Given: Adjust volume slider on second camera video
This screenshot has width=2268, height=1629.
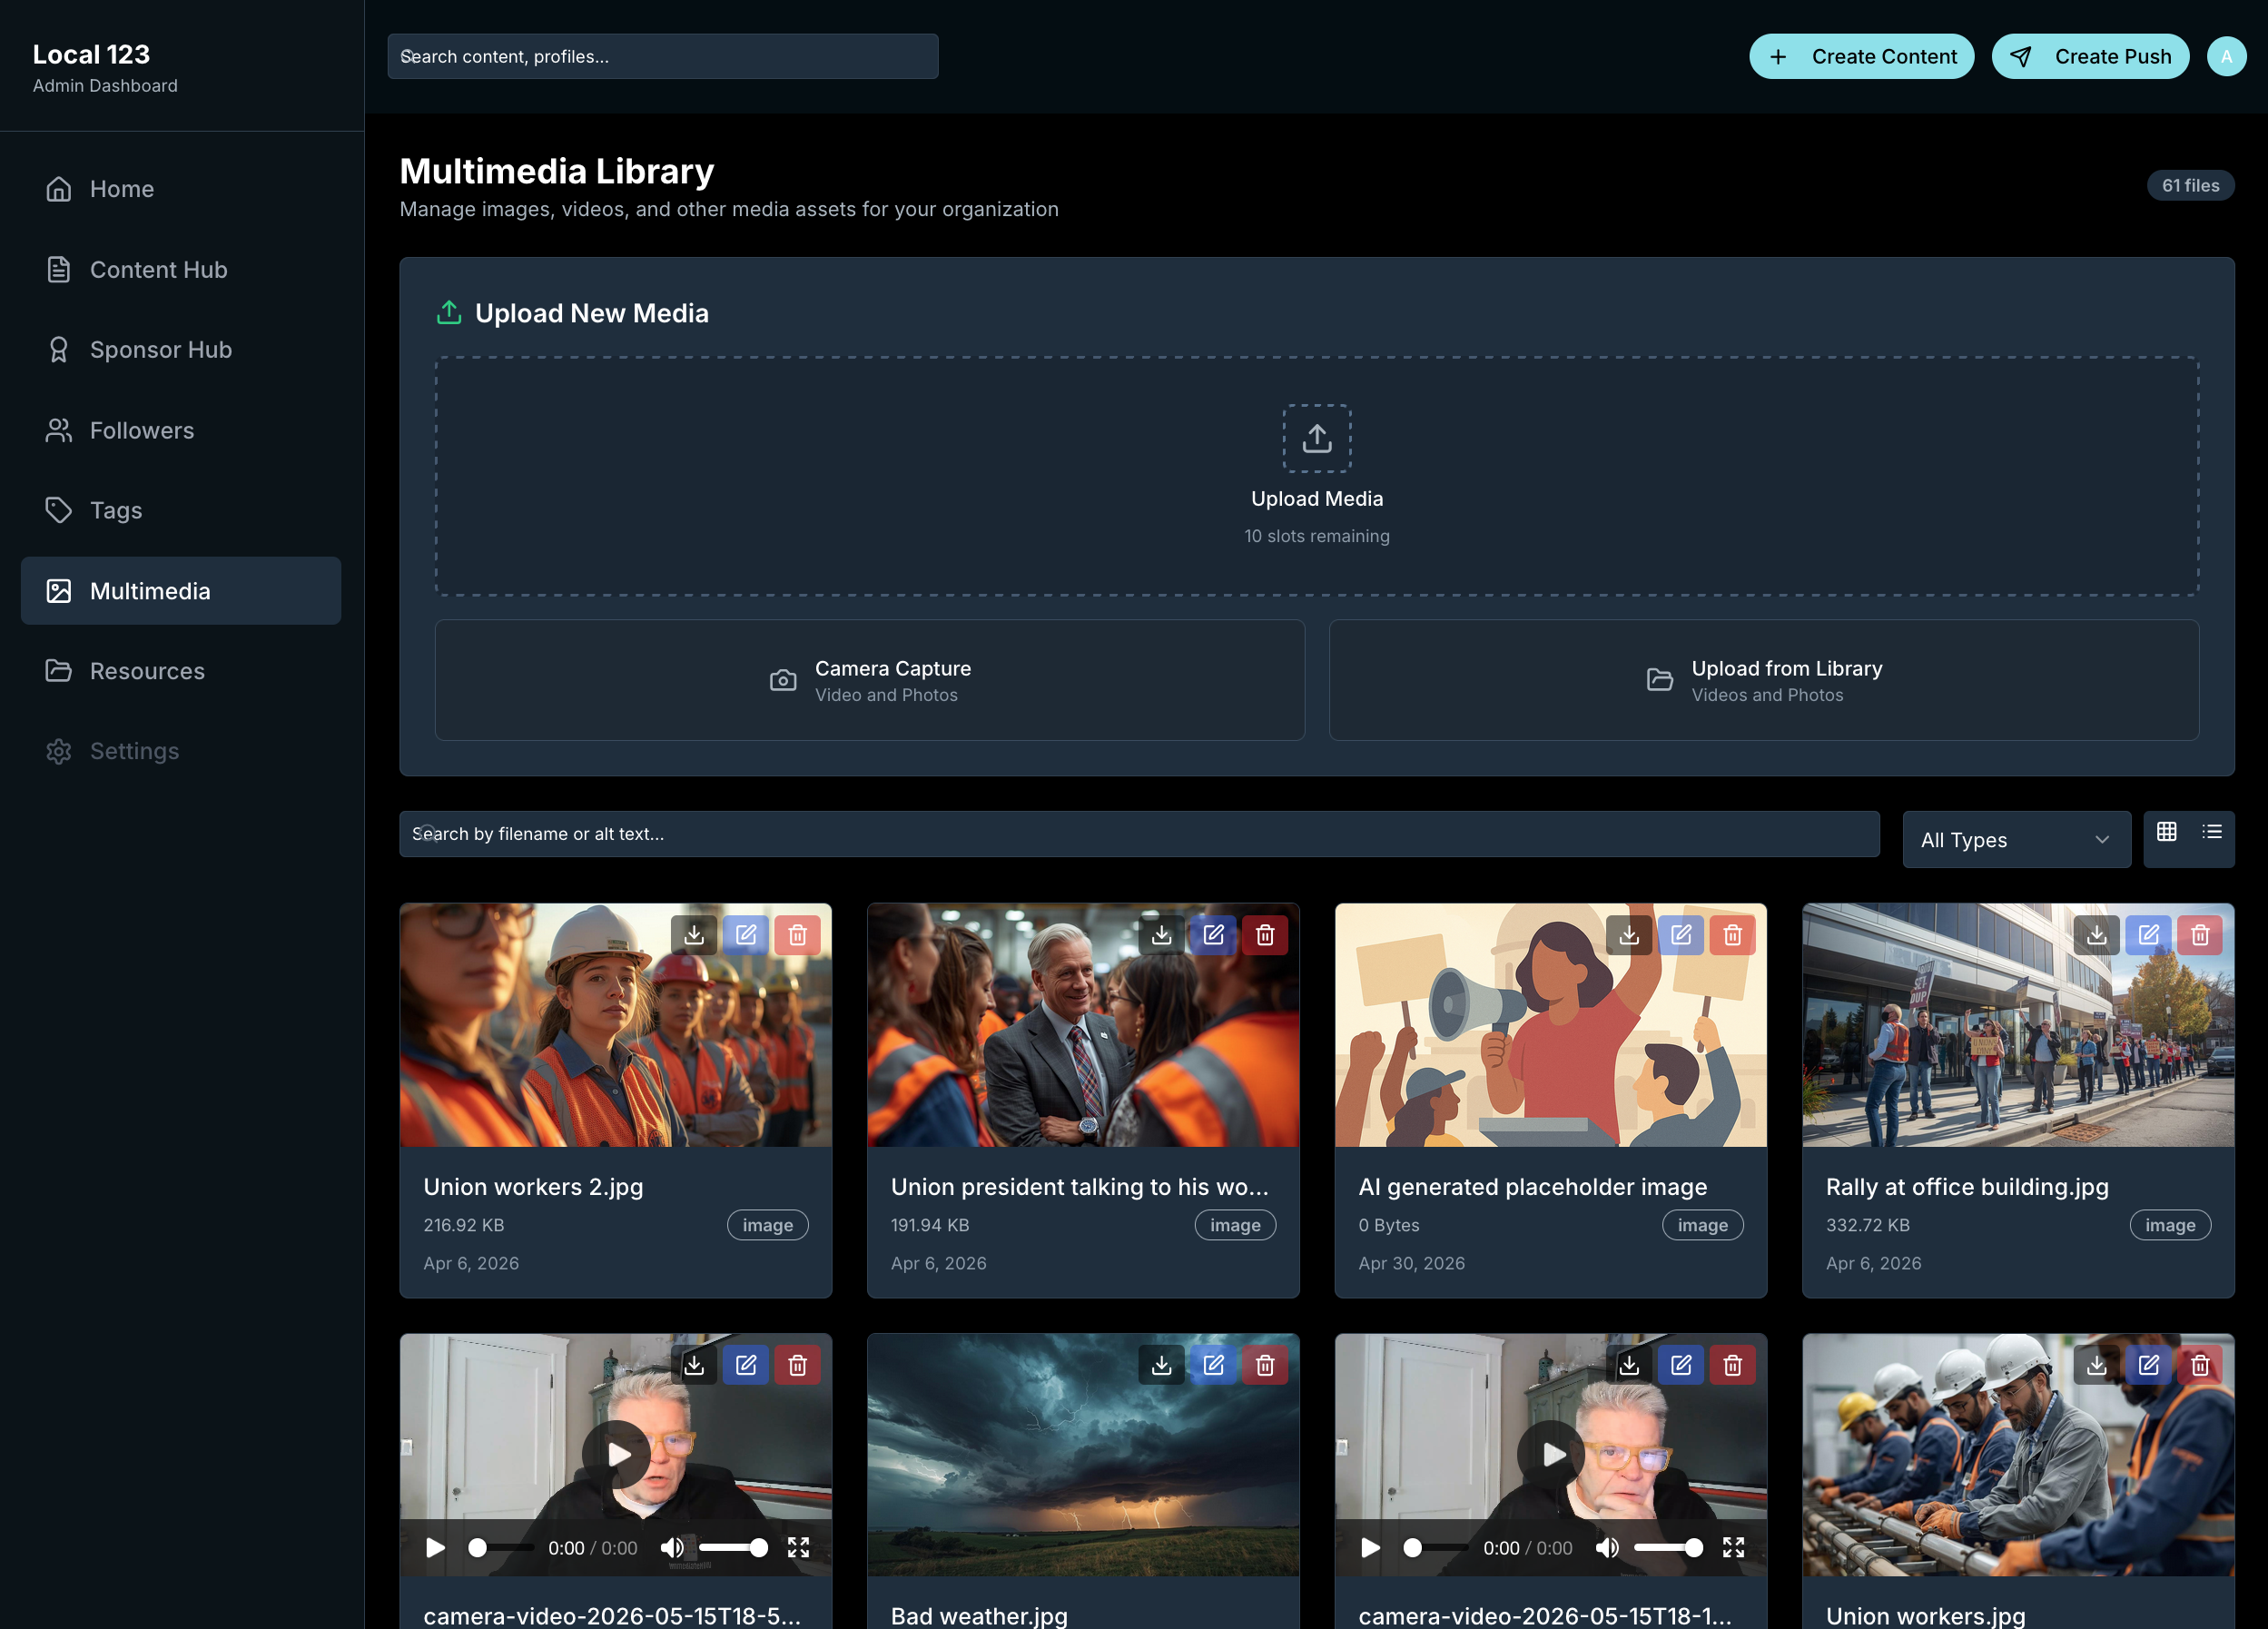Looking at the screenshot, I should [x=1667, y=1547].
